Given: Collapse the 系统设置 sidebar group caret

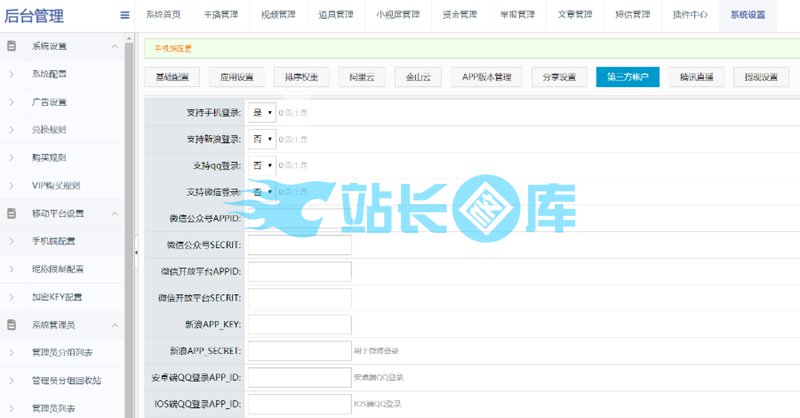Looking at the screenshot, I should click(x=115, y=46).
